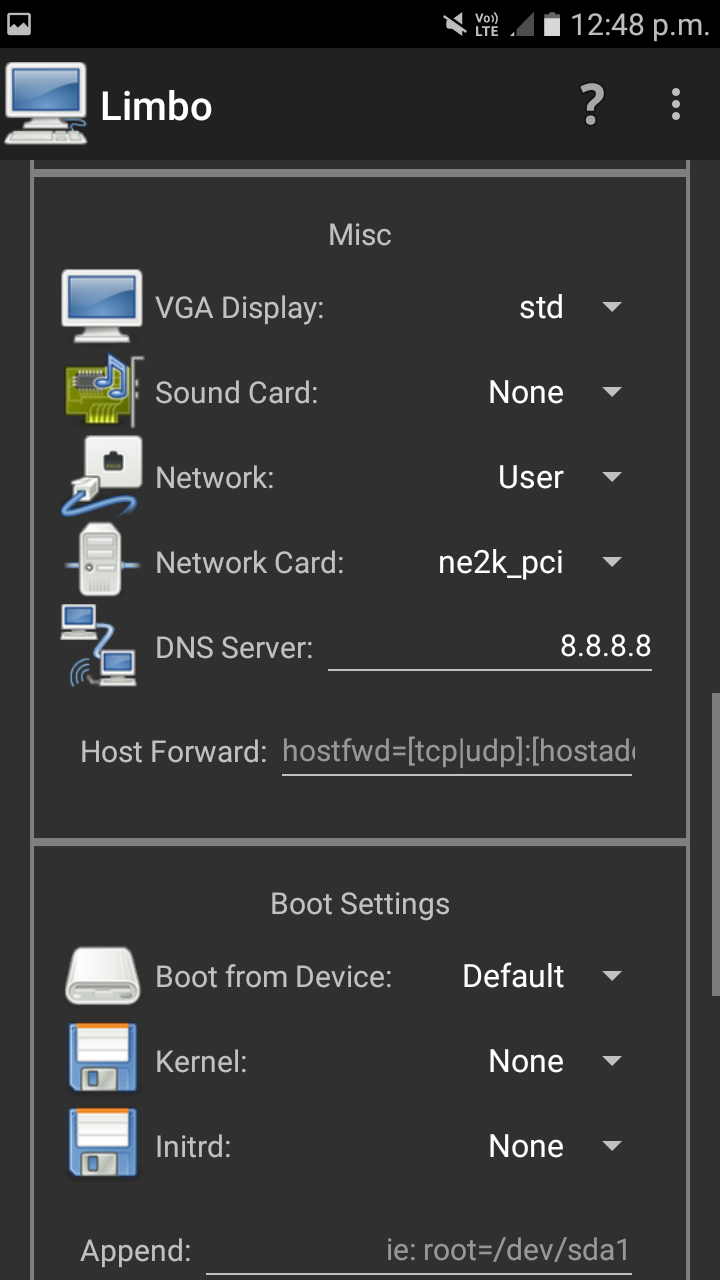This screenshot has height=1280, width=720.
Task: Tap the Append label
Action: tap(135, 1252)
